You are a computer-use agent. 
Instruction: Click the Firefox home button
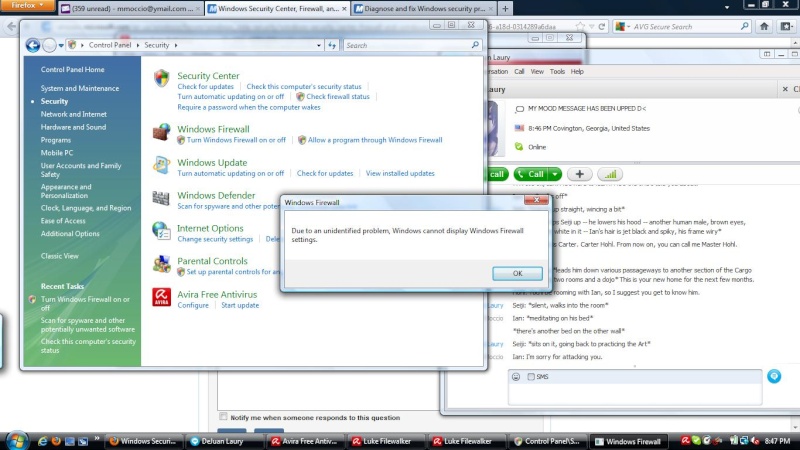pos(764,27)
